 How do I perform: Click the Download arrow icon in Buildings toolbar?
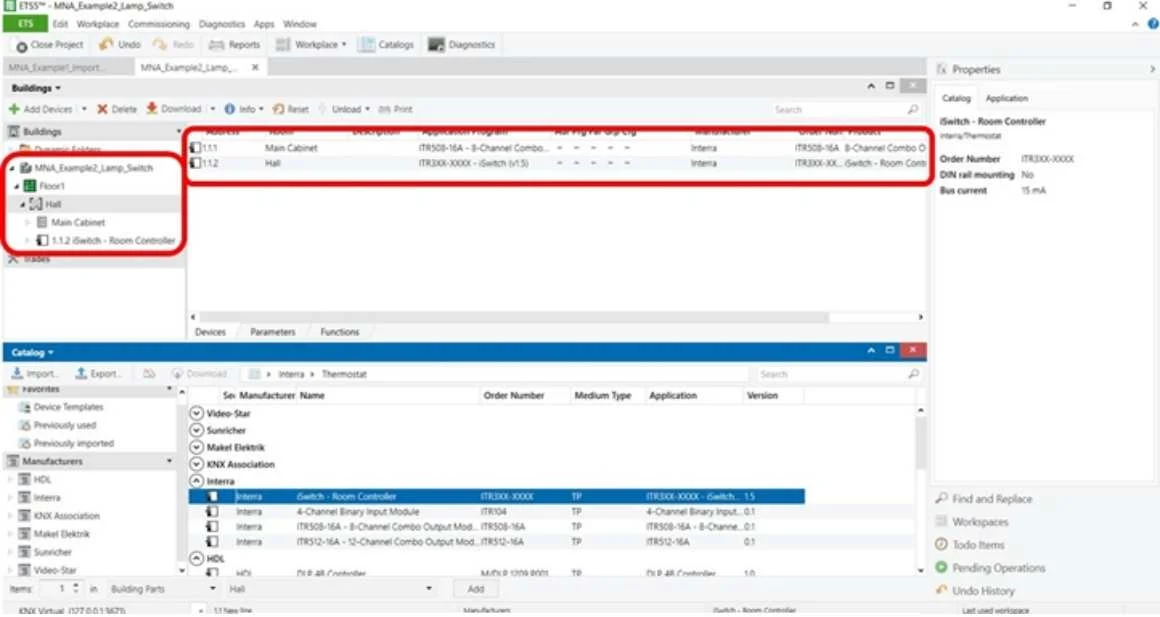click(152, 108)
